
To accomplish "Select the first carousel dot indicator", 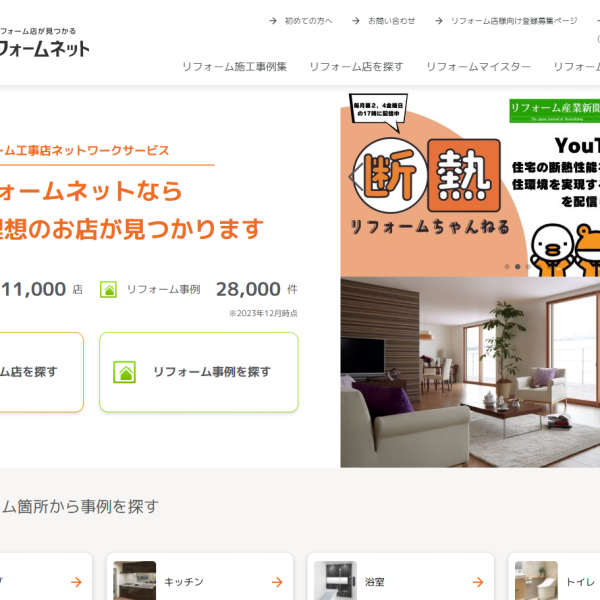I will (x=507, y=267).
